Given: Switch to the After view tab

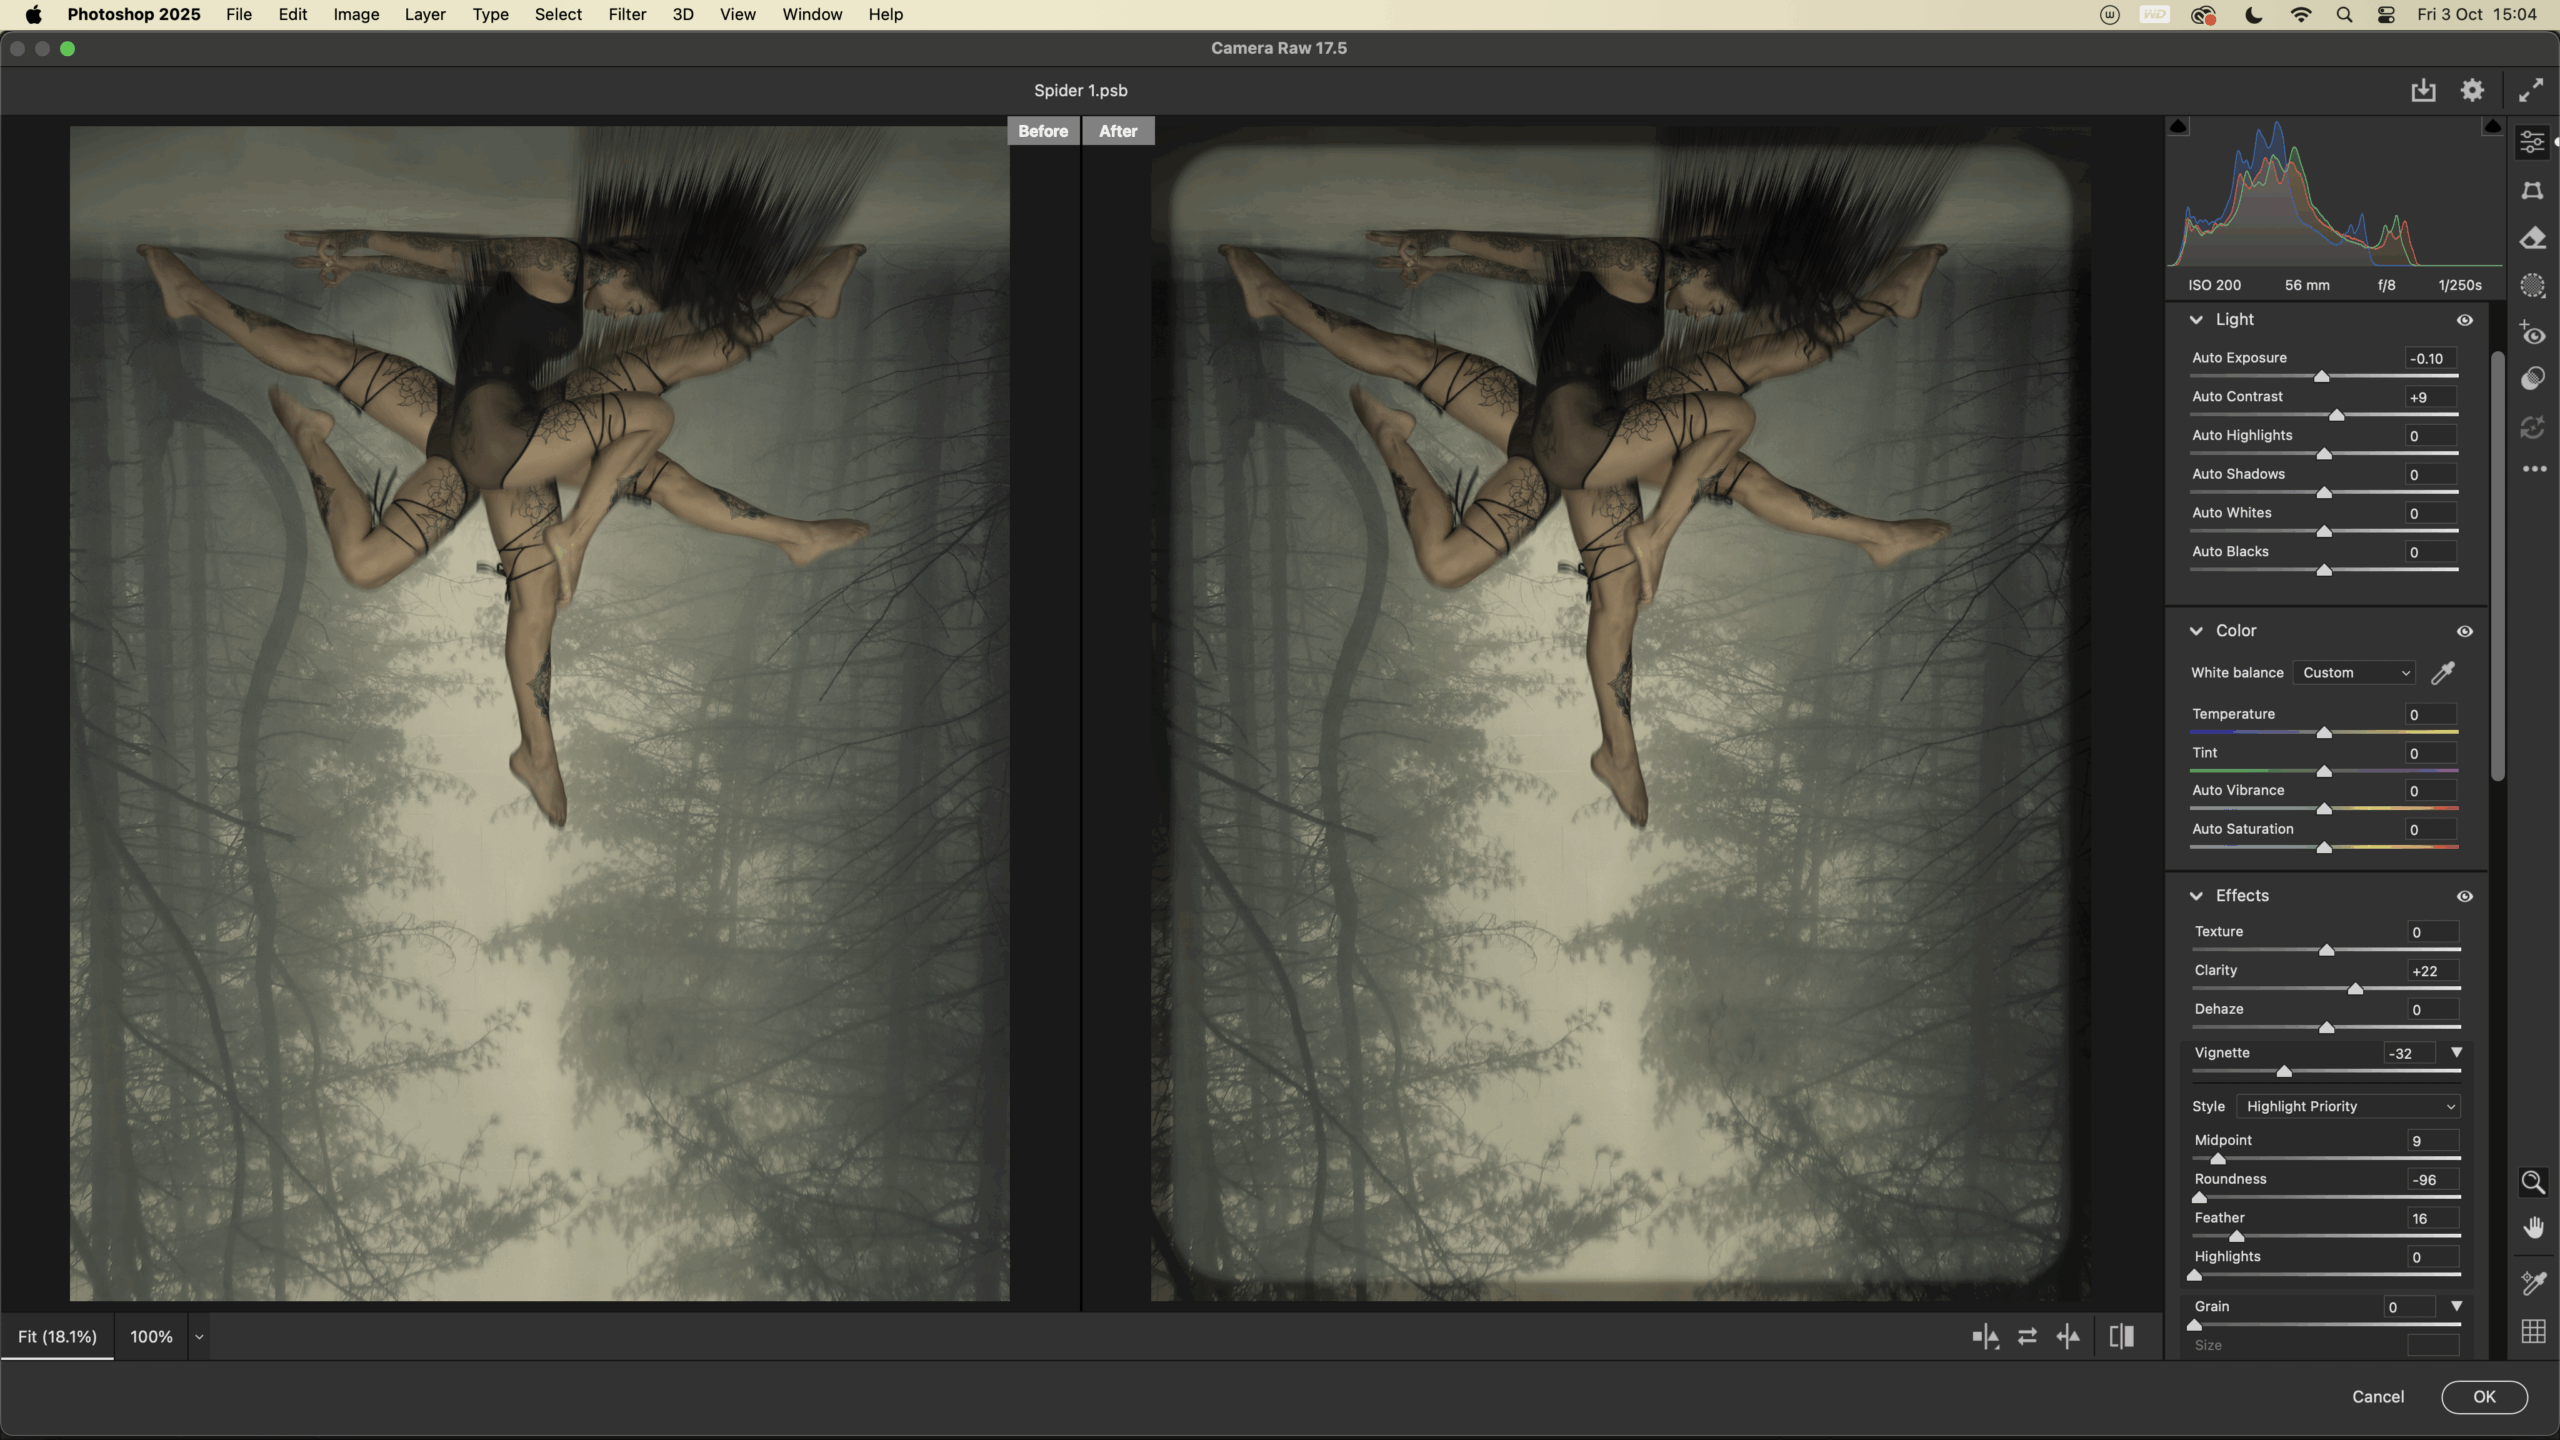Looking at the screenshot, I should [x=1117, y=131].
